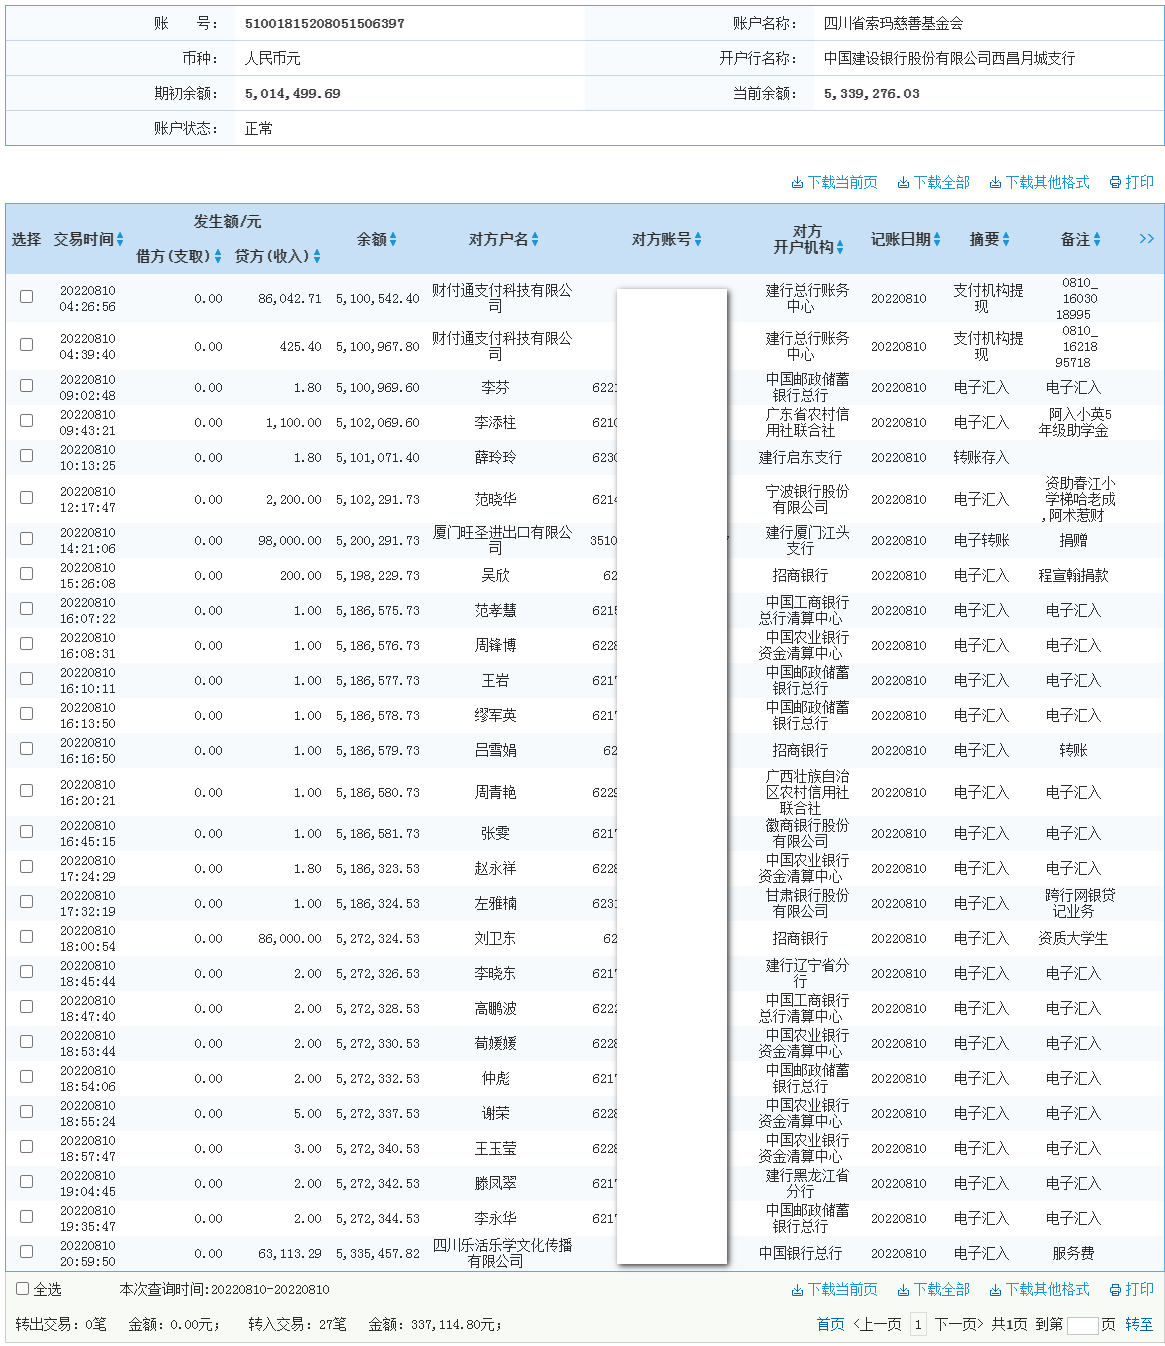The width and height of the screenshot is (1165, 1346).
Task: Check the 全选 select-all checkbox
Action: [22, 1289]
